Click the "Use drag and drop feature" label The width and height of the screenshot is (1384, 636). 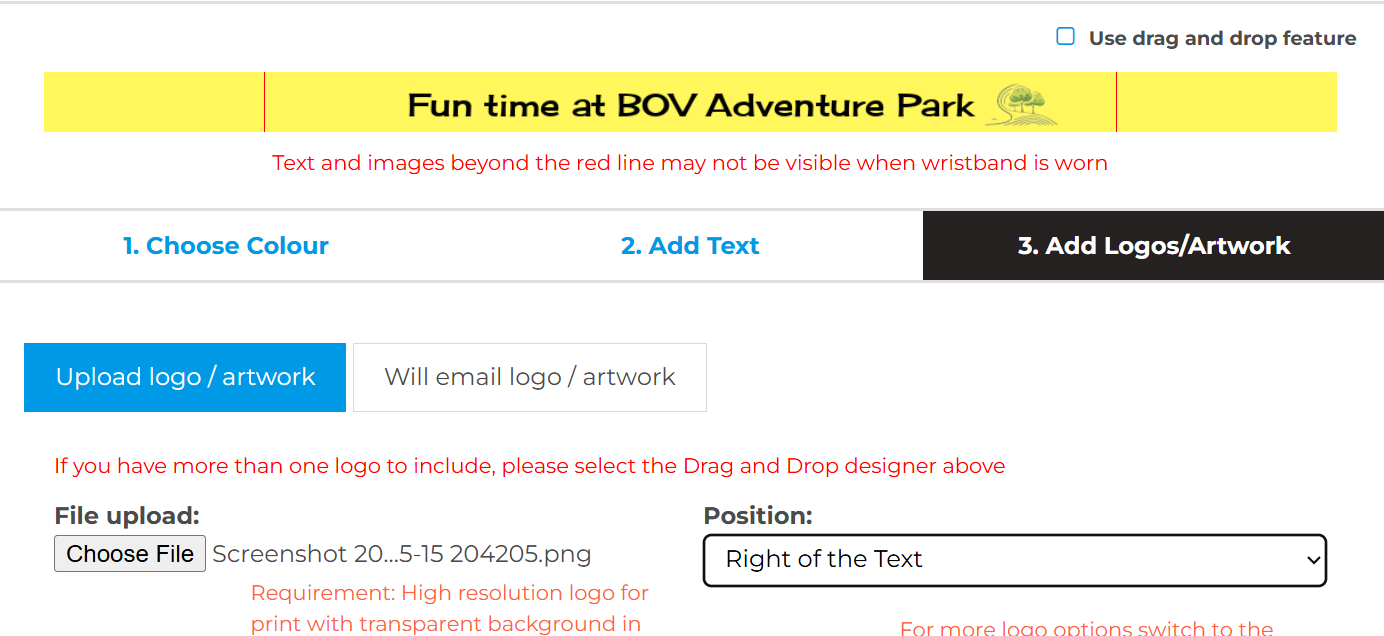click(x=1222, y=39)
